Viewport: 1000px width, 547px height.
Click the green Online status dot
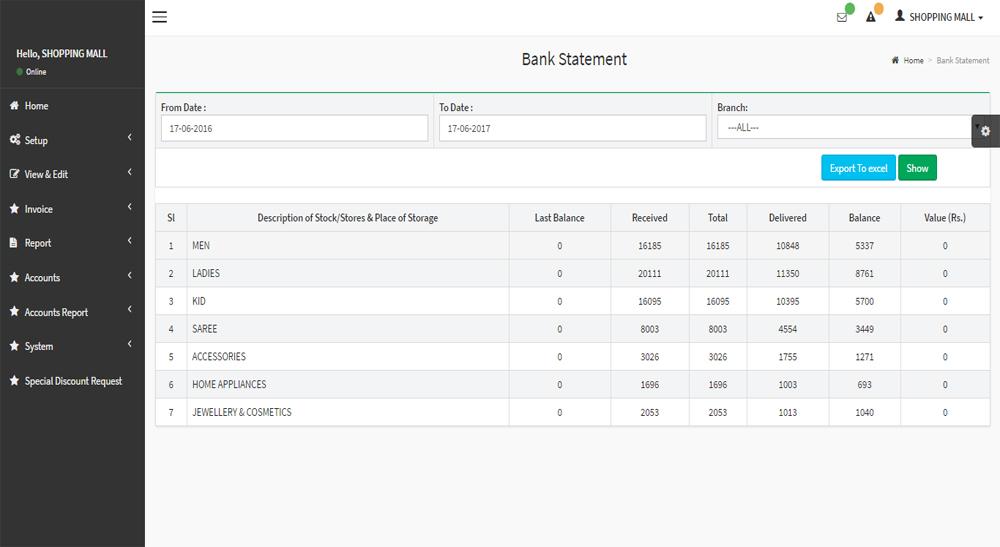(20, 71)
